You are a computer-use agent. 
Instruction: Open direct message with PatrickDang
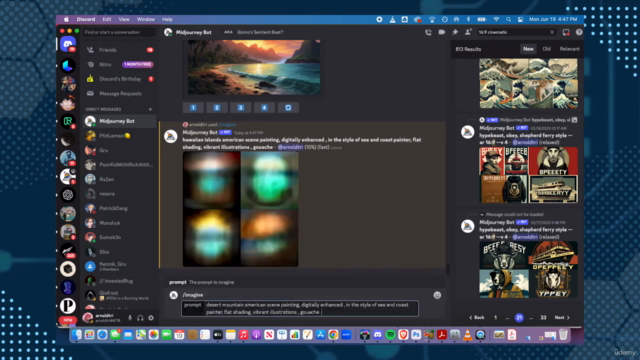[x=119, y=208]
